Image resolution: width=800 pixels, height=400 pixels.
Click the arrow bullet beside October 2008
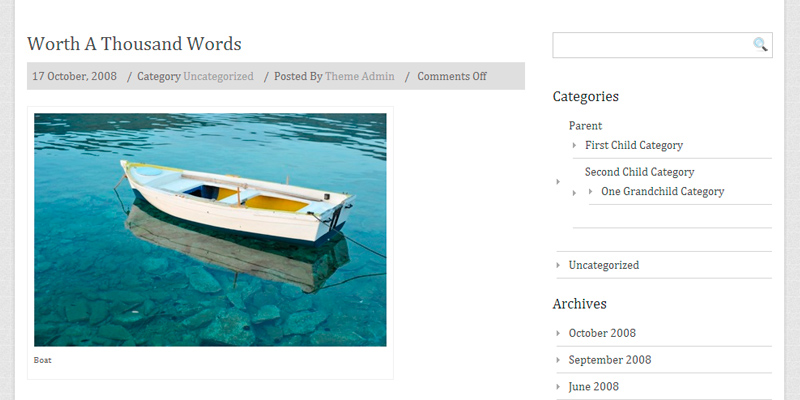point(557,333)
